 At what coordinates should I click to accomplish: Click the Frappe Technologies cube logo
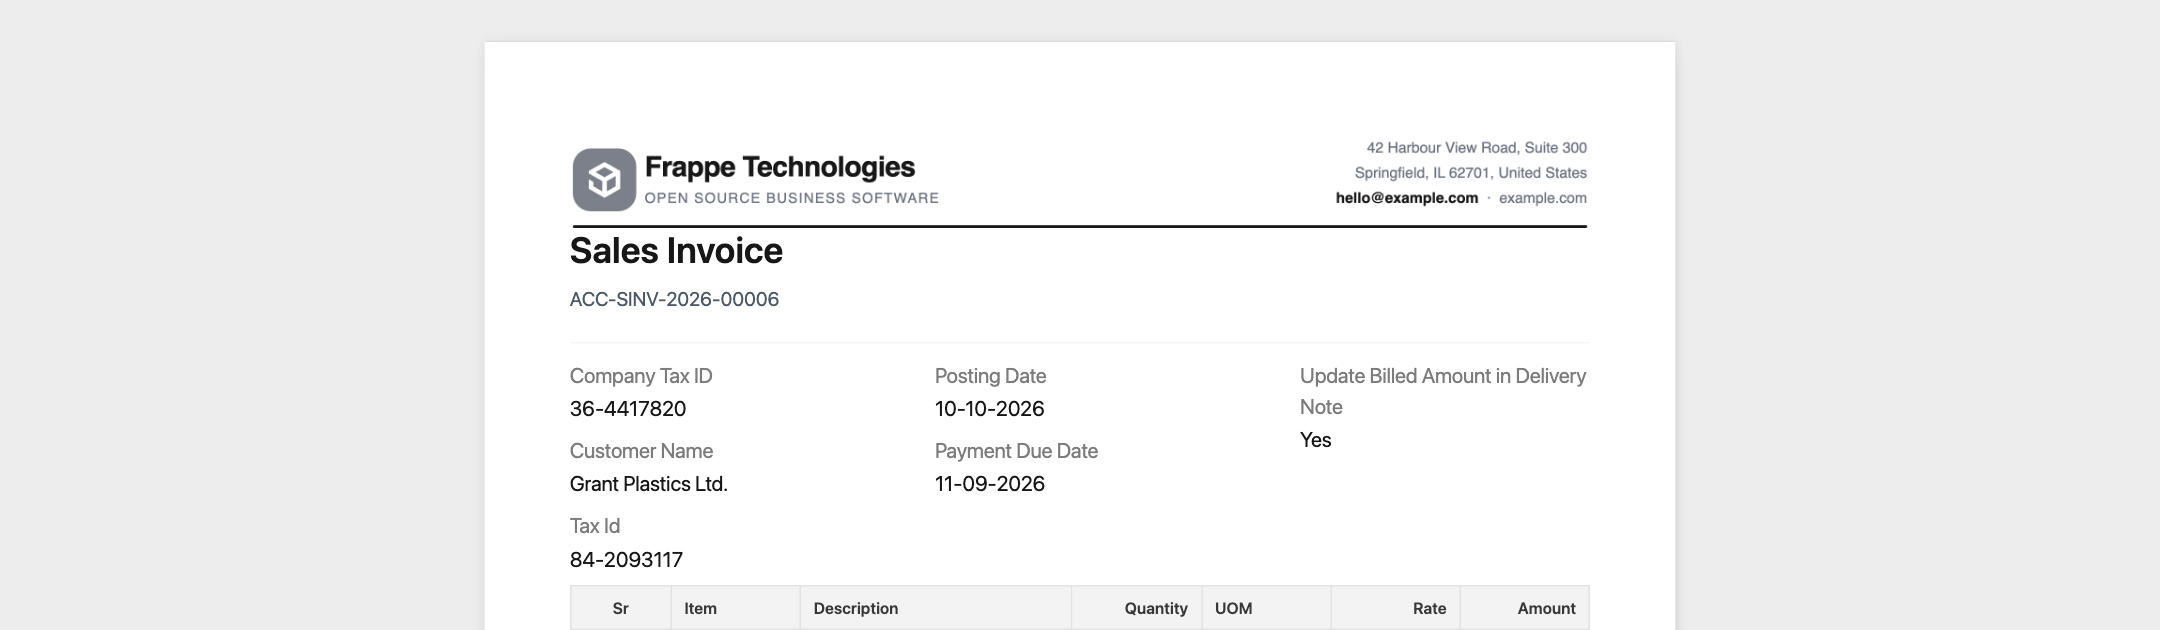click(604, 180)
